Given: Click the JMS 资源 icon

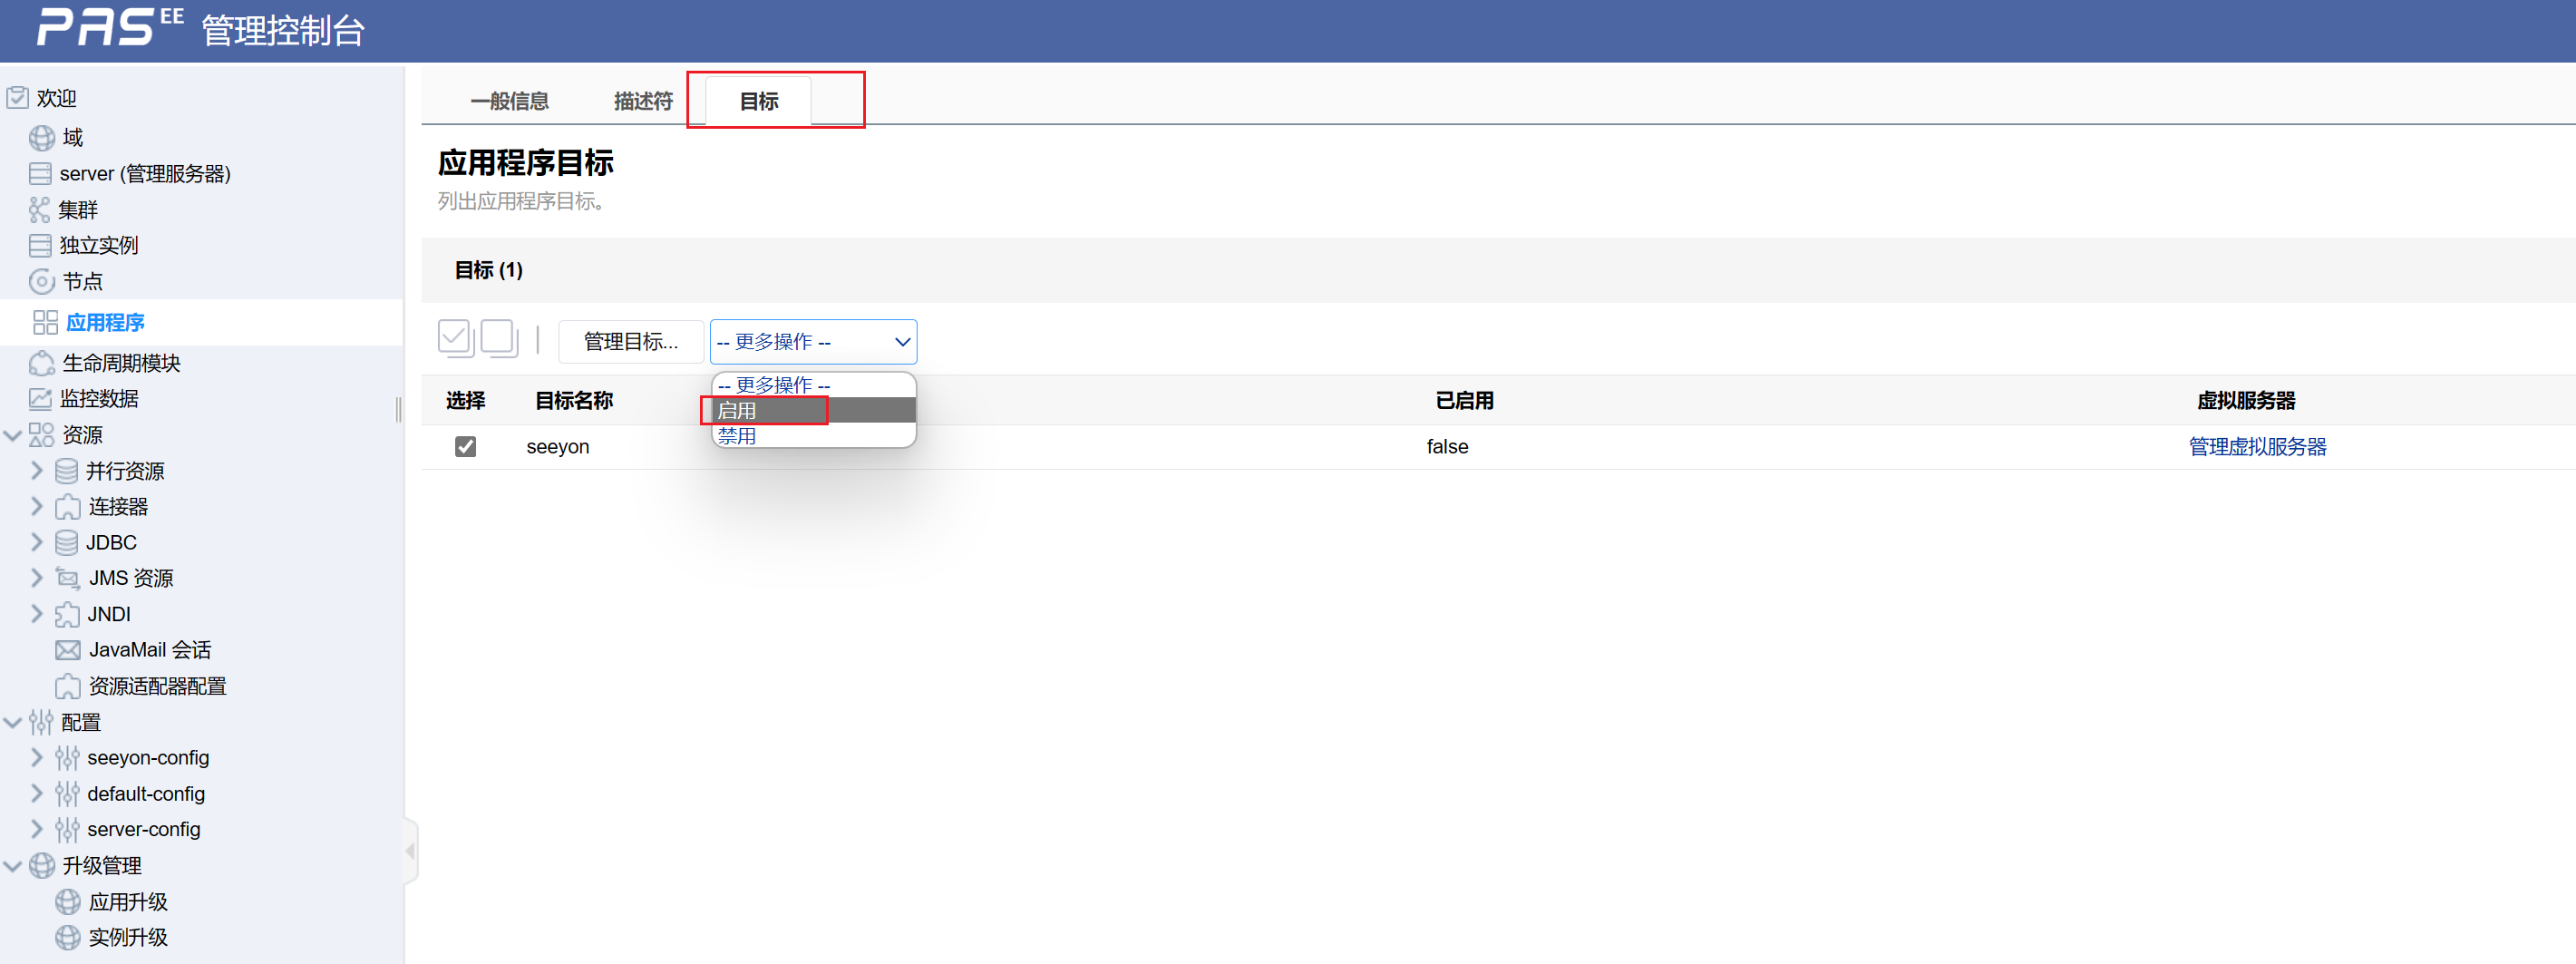Looking at the screenshot, I should click(68, 578).
